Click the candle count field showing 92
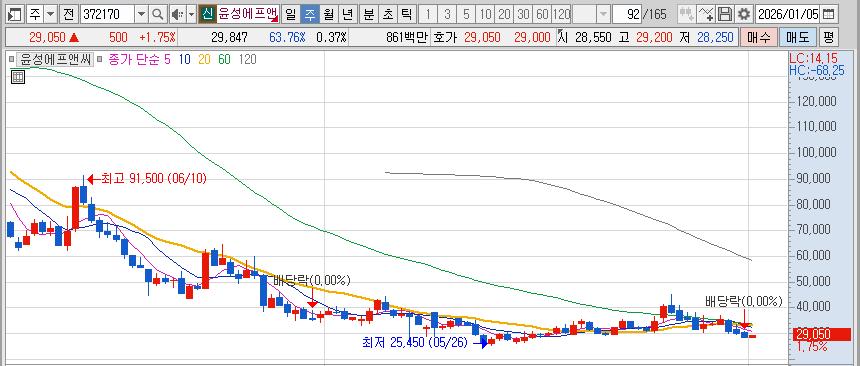This screenshot has height=366, width=860. tap(627, 14)
